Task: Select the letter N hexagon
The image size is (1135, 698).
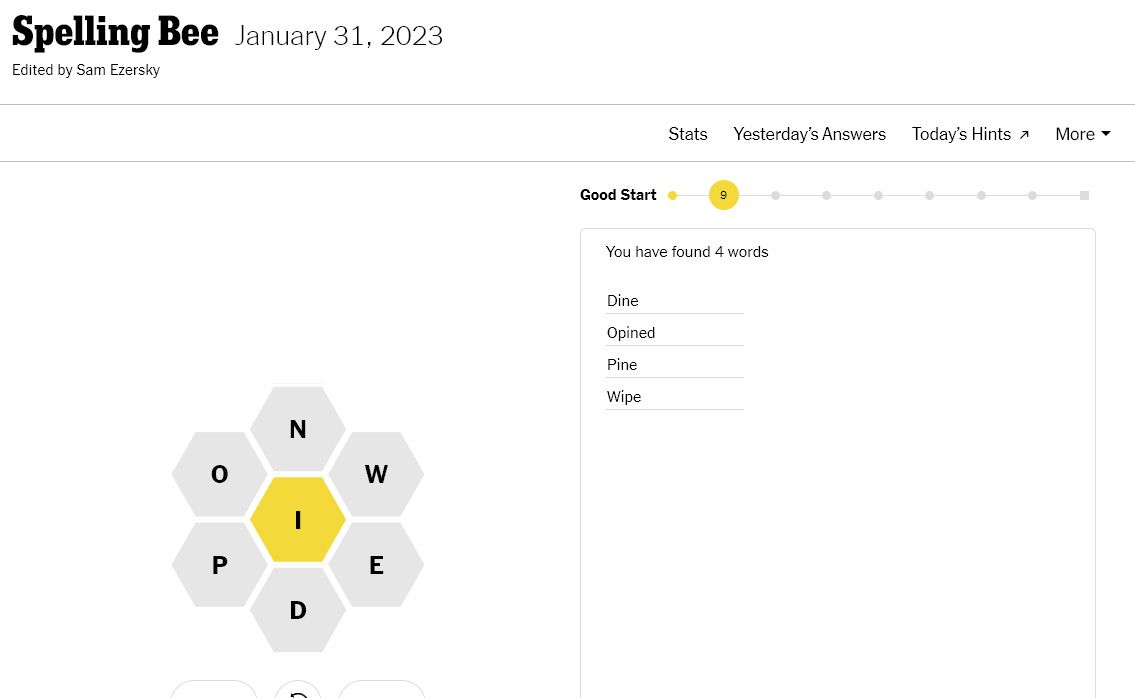Action: [297, 429]
